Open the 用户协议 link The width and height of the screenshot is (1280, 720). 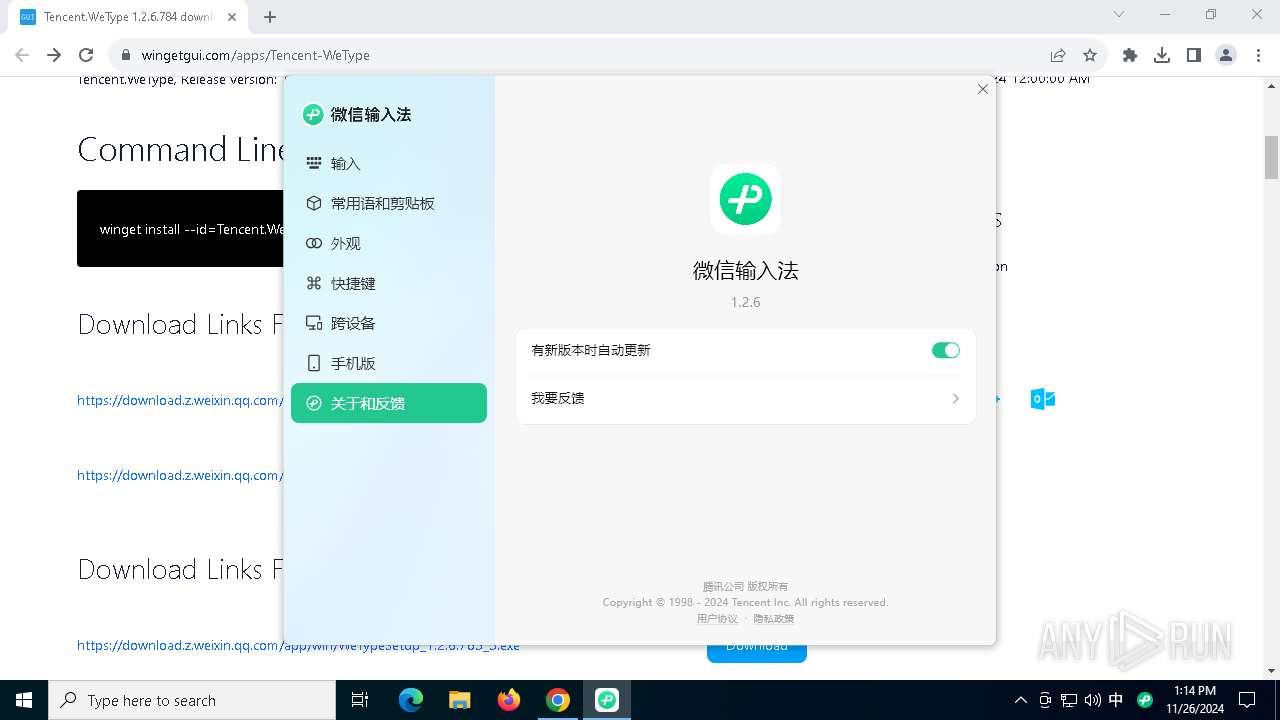(x=717, y=618)
